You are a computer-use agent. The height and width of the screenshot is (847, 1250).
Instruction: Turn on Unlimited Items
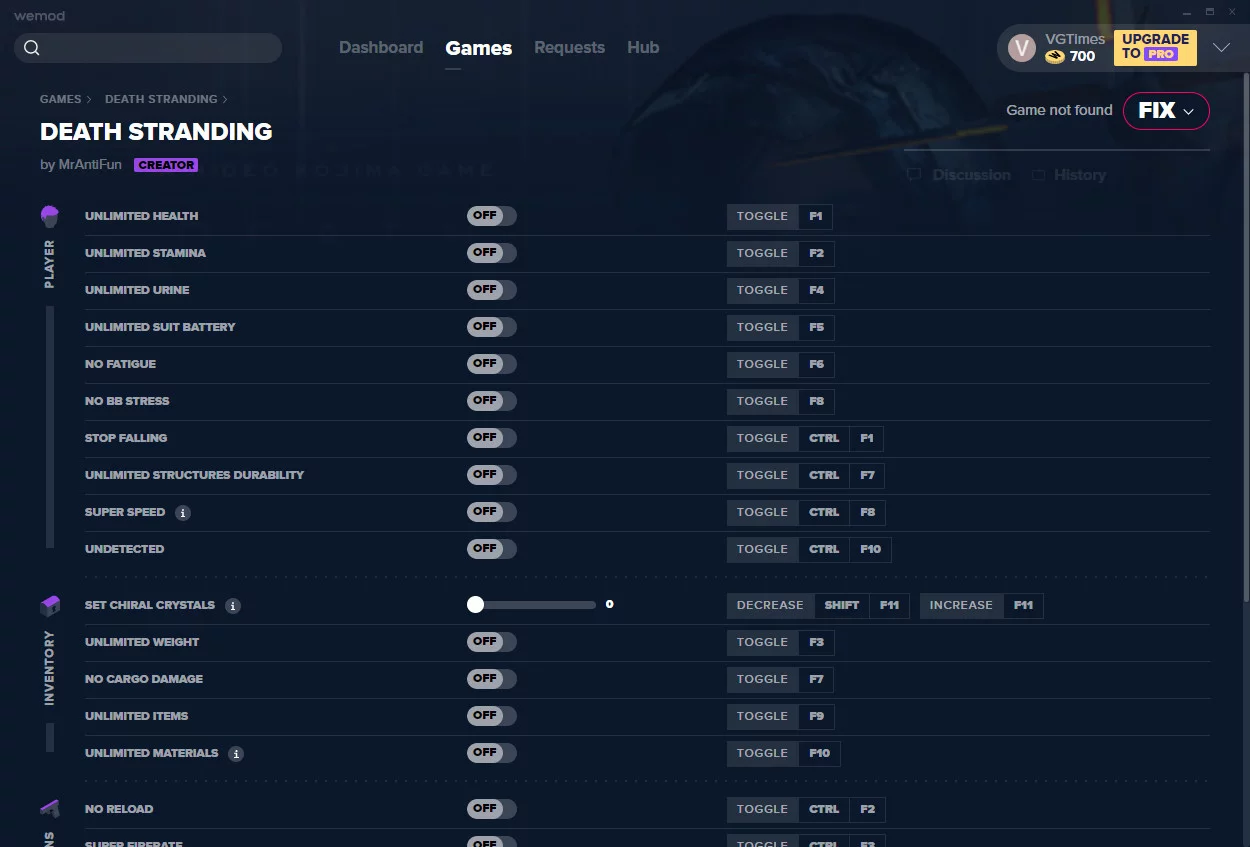(x=492, y=716)
